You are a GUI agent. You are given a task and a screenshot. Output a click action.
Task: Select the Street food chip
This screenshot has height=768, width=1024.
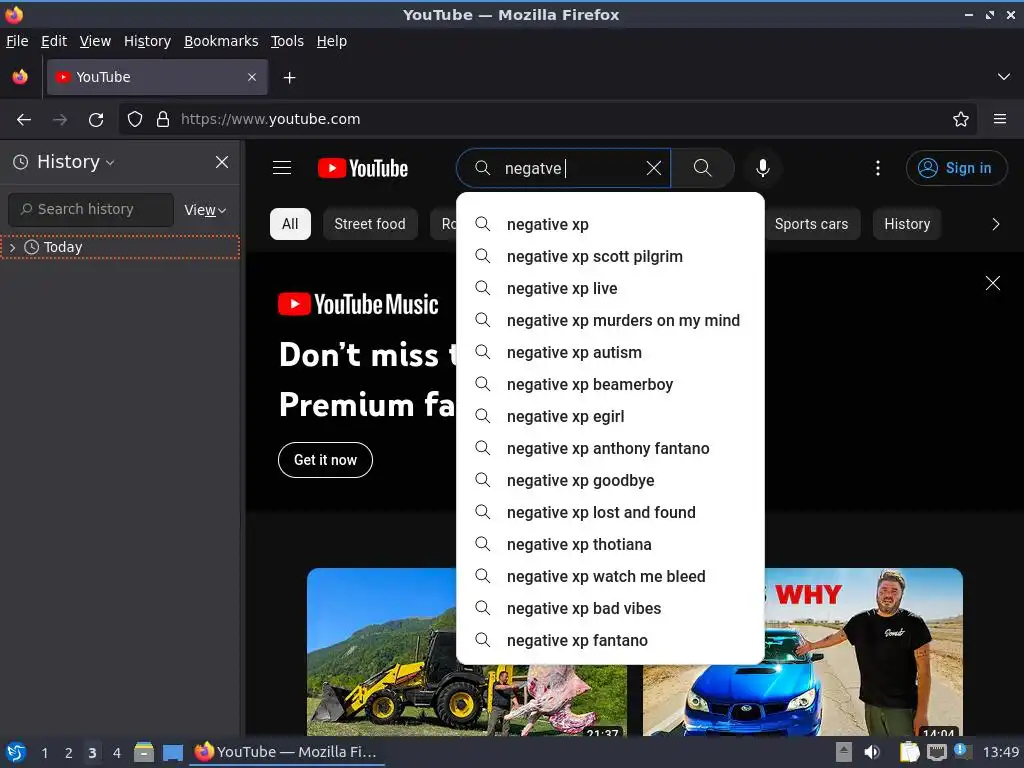tap(370, 224)
